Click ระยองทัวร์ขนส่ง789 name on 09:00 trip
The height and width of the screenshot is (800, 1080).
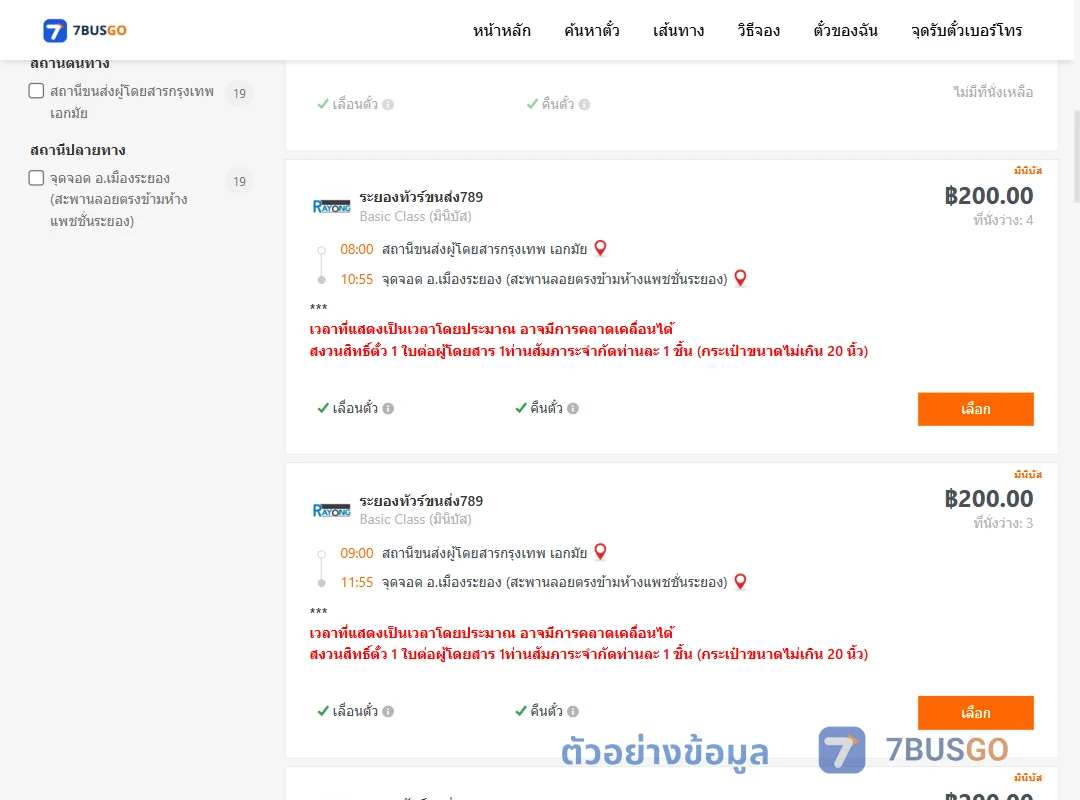coord(421,501)
